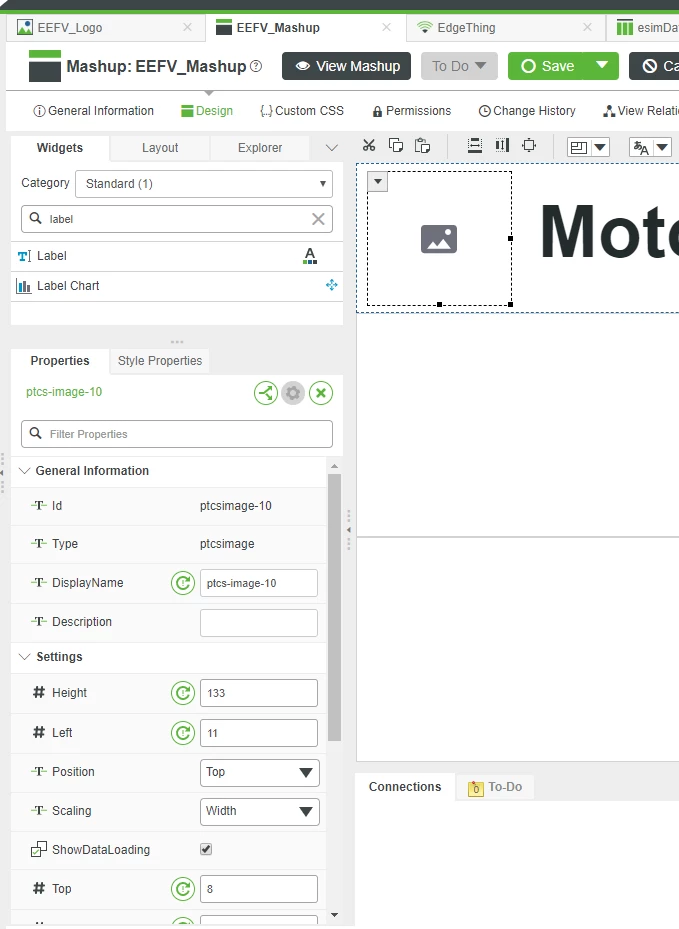Click the properties panel vertical scrollbar
This screenshot has width=679, height=929.
coord(334,607)
